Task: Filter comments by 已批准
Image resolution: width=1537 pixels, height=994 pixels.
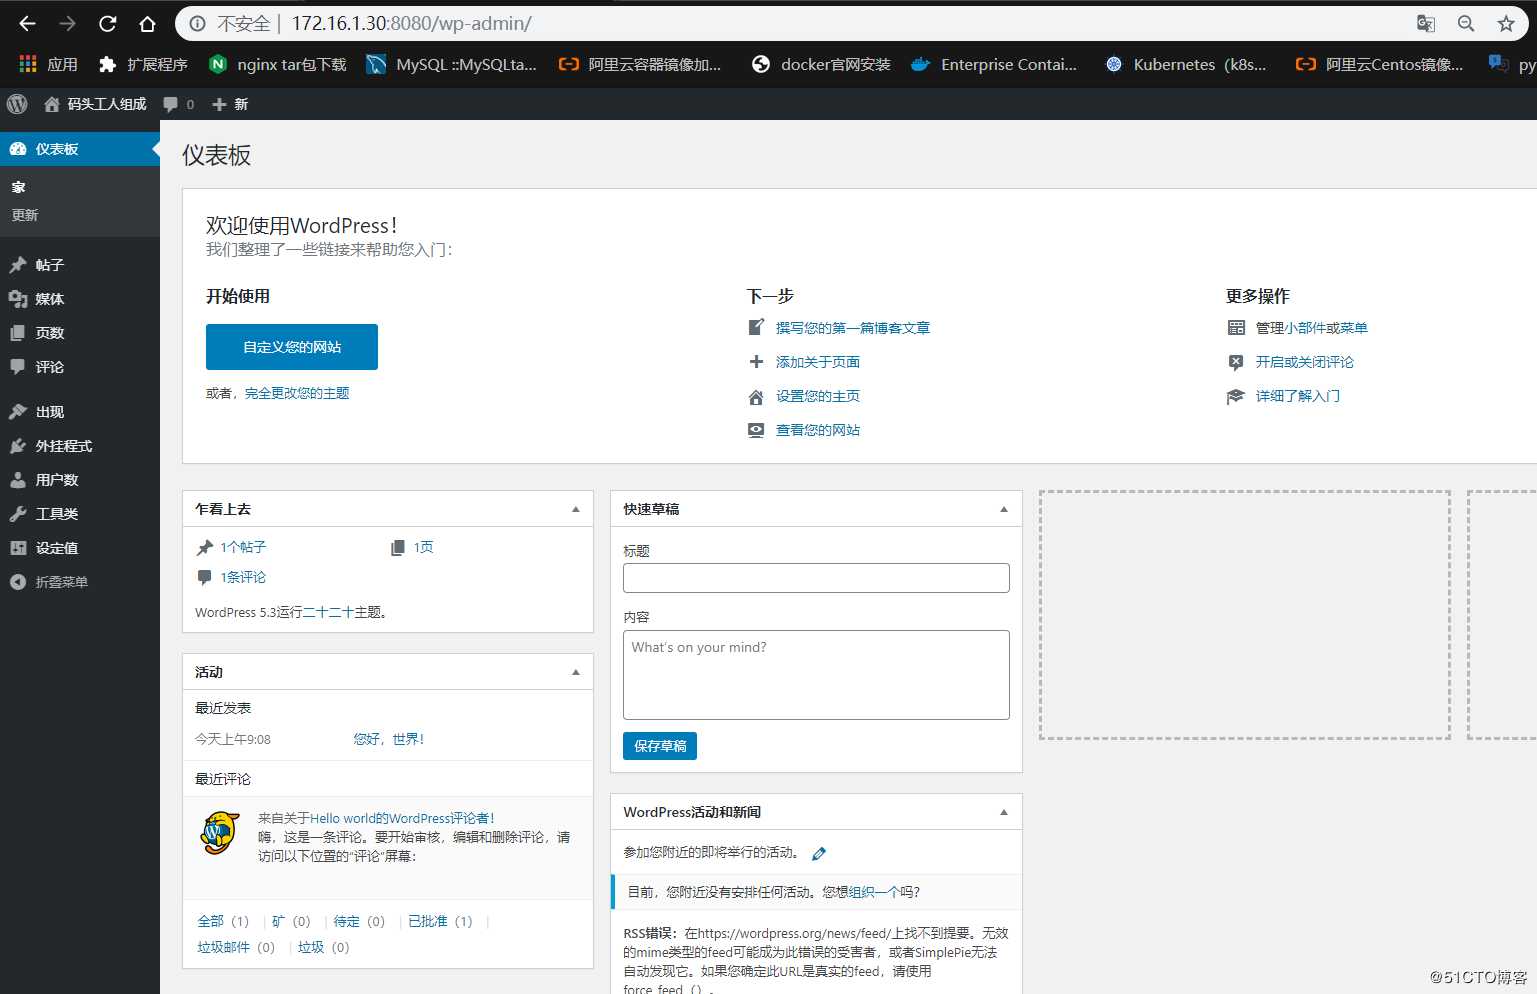Action: click(428, 921)
